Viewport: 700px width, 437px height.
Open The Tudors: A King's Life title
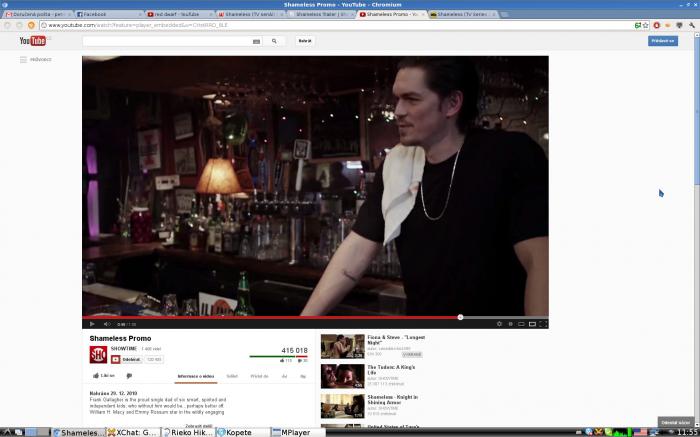pyautogui.click(x=391, y=370)
